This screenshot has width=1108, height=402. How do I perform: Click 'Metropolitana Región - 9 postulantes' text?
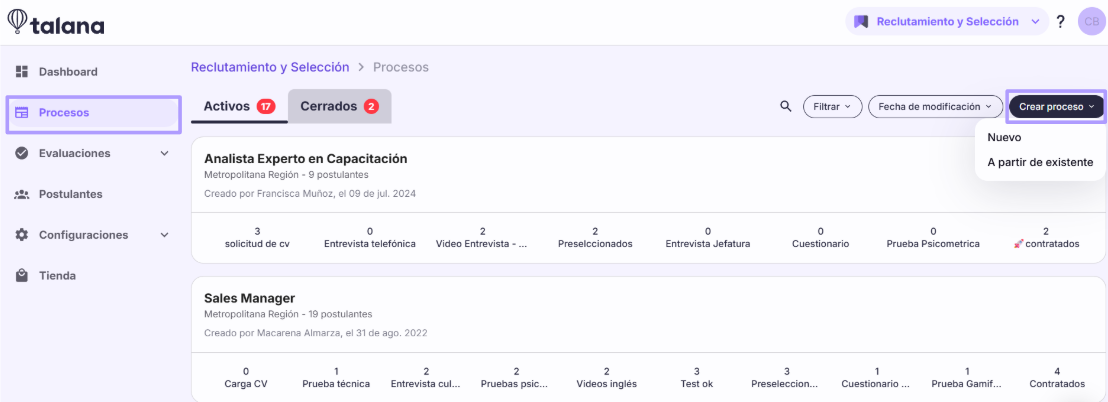tap(285, 175)
